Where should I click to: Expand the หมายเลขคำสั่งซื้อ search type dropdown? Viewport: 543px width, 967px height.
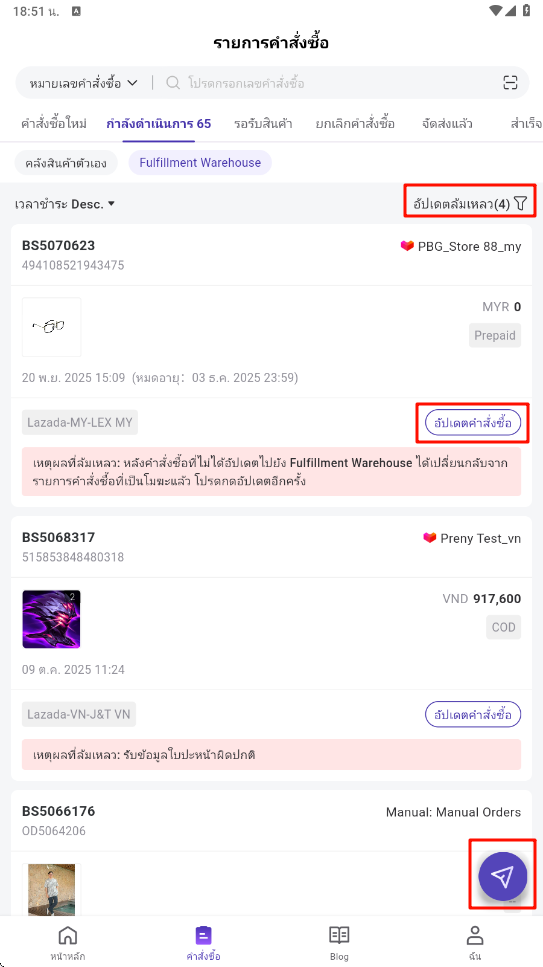[83, 83]
